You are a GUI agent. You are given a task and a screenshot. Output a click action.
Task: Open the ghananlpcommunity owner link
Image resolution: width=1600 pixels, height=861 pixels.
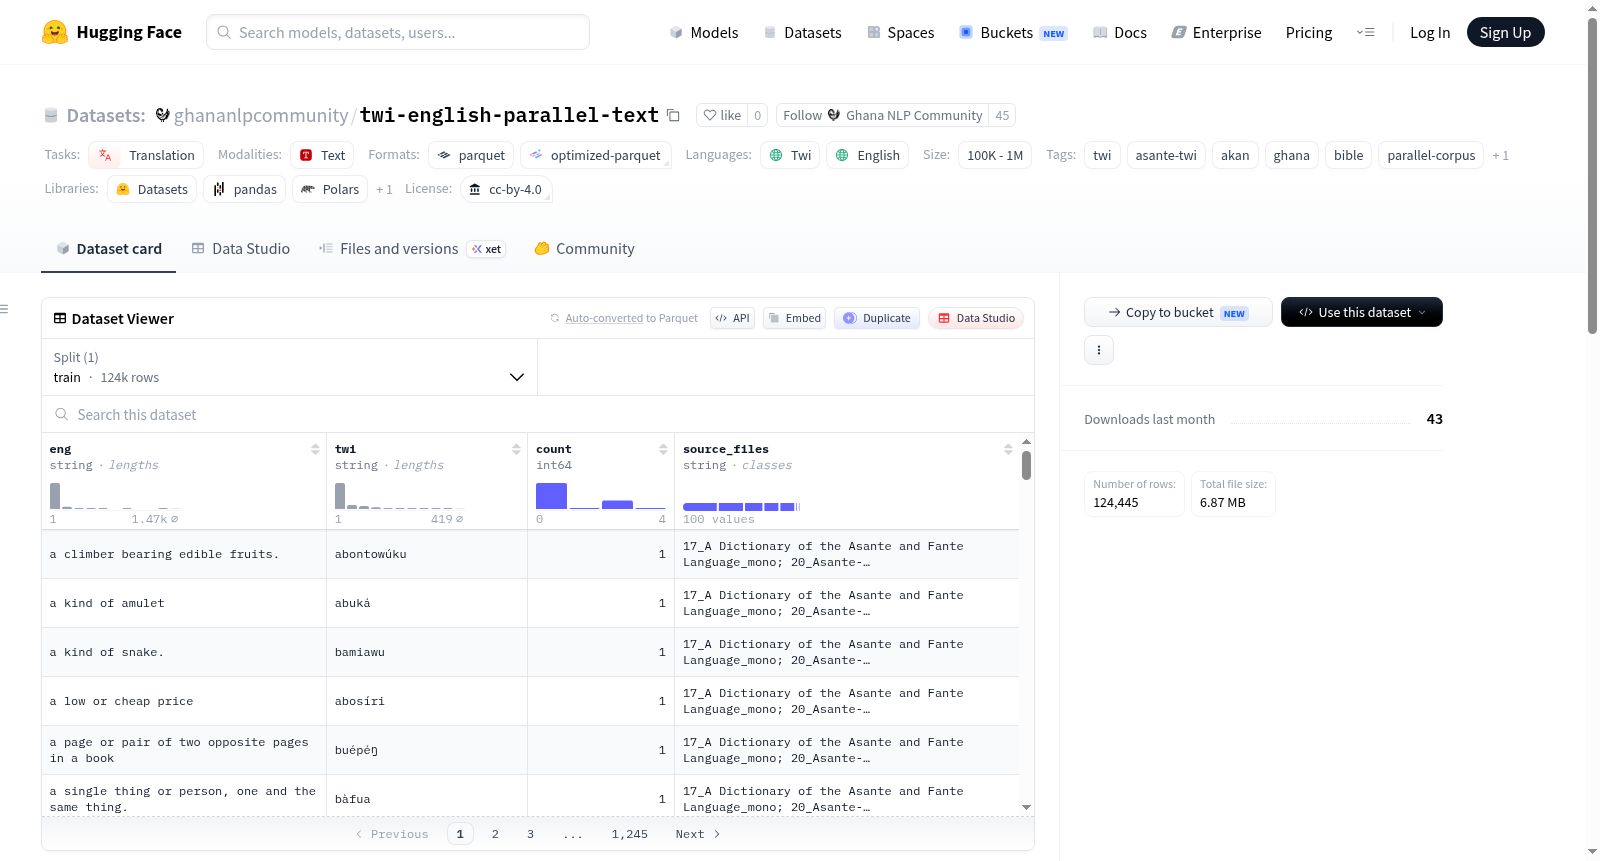[261, 116]
